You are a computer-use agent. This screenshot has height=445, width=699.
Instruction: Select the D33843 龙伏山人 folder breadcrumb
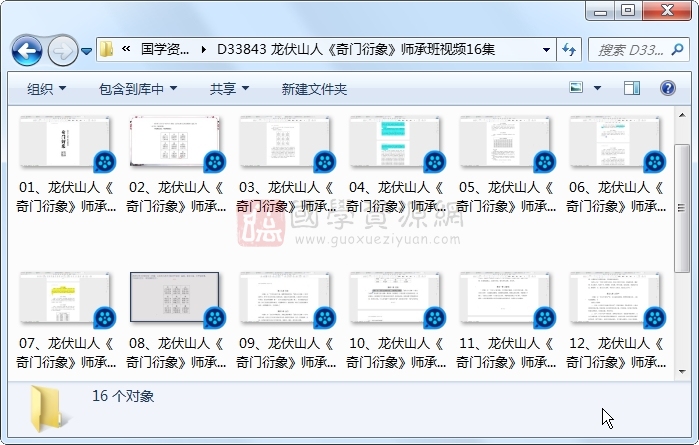pos(356,49)
